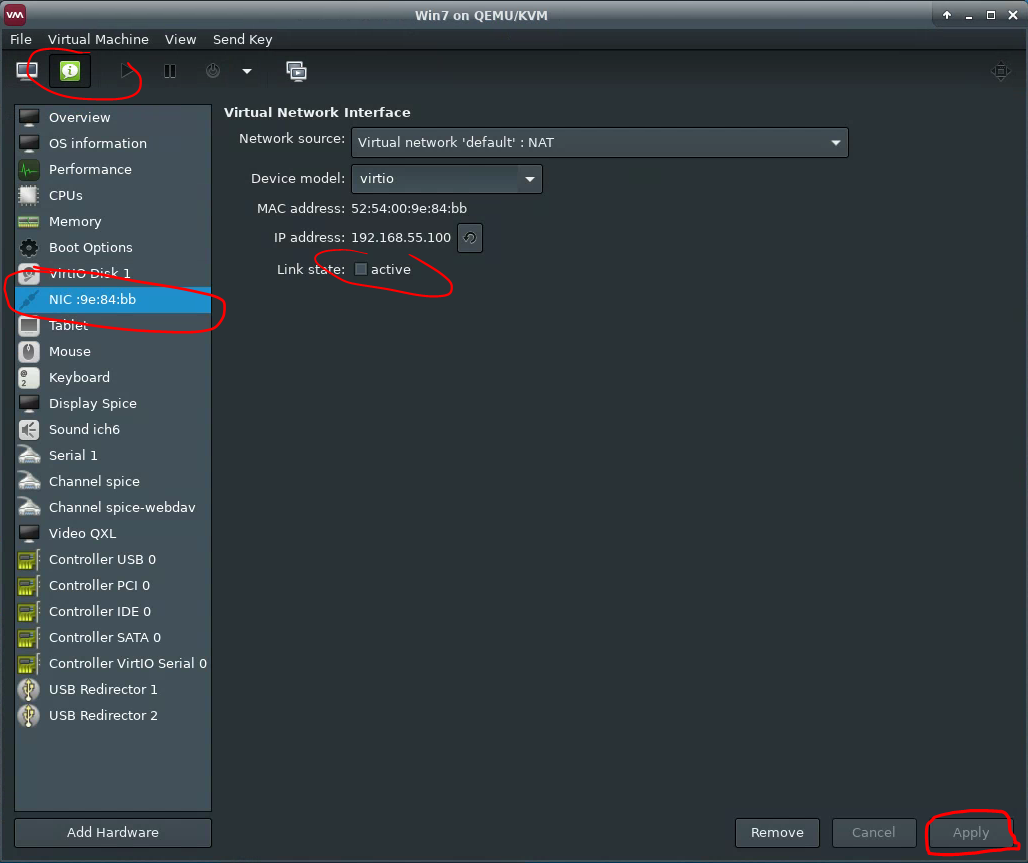This screenshot has width=1028, height=863.
Task: Click the Virtual Network Interface heading
Action: coord(317,113)
